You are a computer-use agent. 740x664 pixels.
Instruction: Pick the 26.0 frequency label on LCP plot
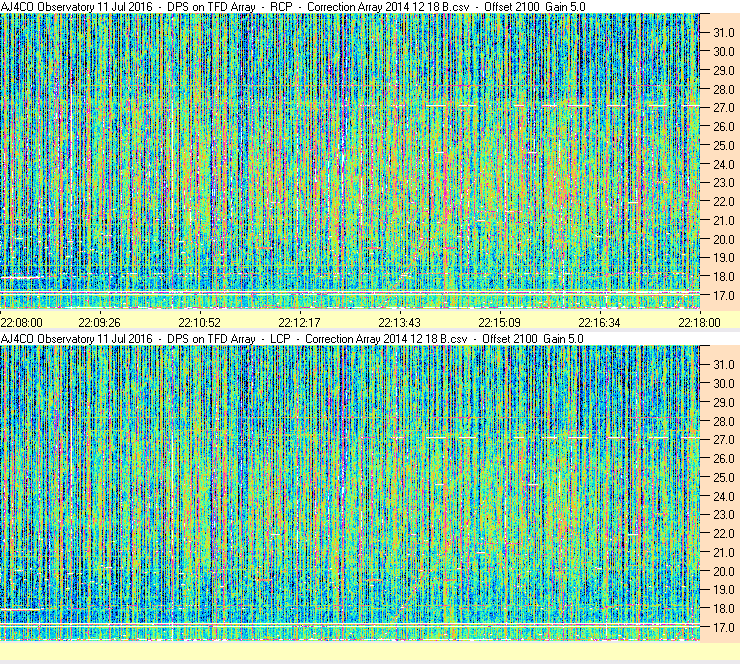pyautogui.click(x=724, y=458)
